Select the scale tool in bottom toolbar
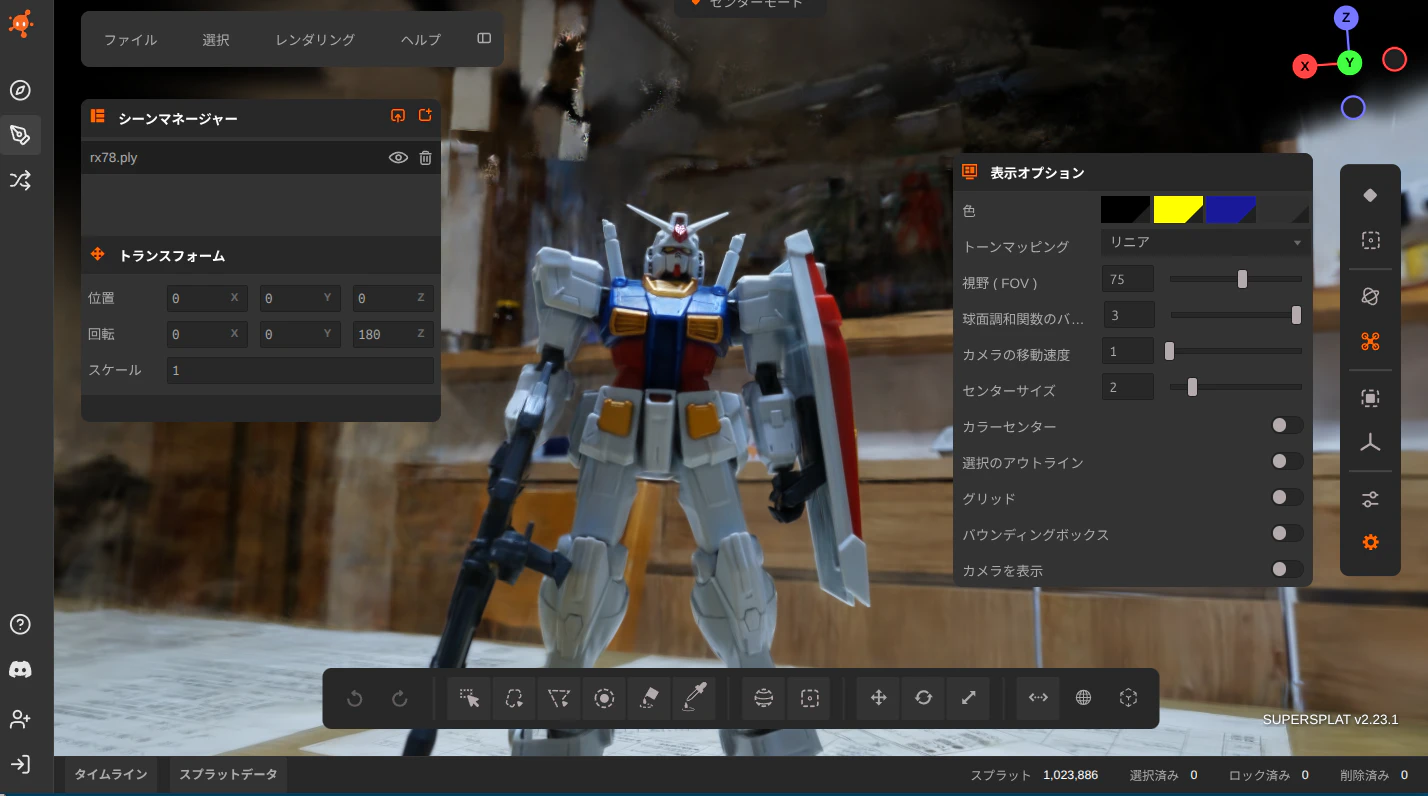Image resolution: width=1428 pixels, height=796 pixels. tap(968, 699)
